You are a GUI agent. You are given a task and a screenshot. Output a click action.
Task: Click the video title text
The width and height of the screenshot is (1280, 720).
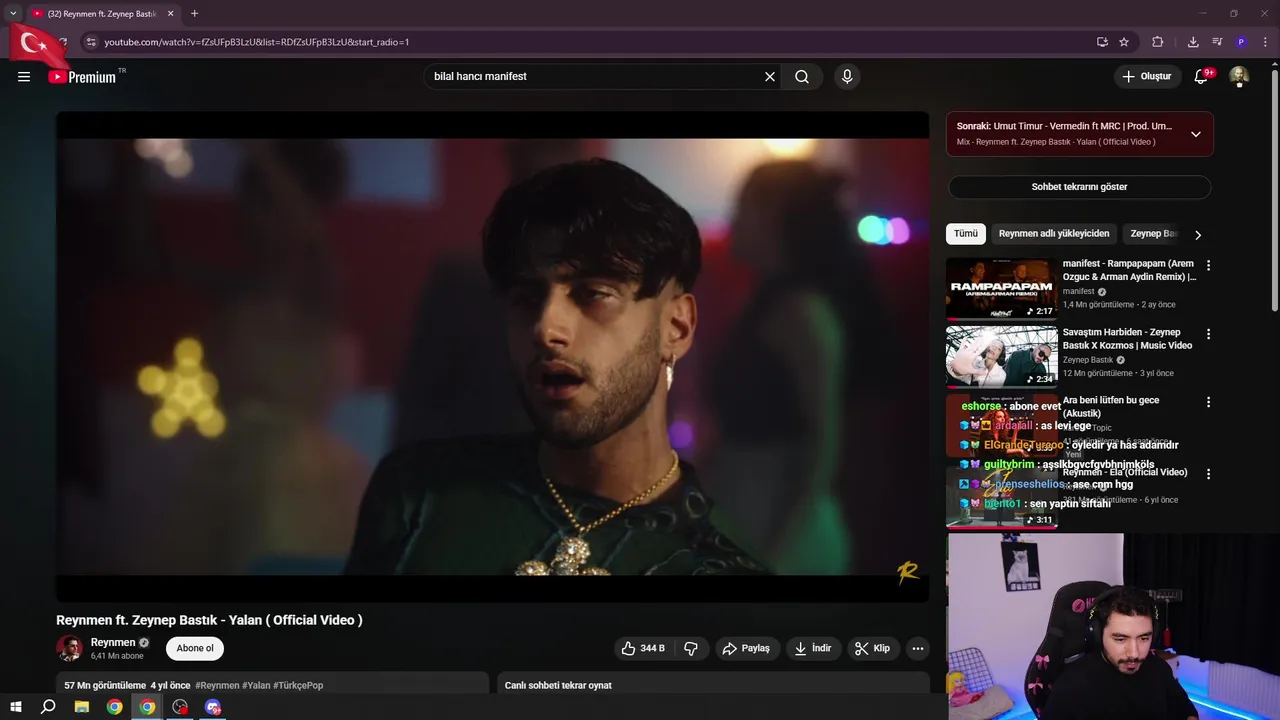pyautogui.click(x=209, y=620)
